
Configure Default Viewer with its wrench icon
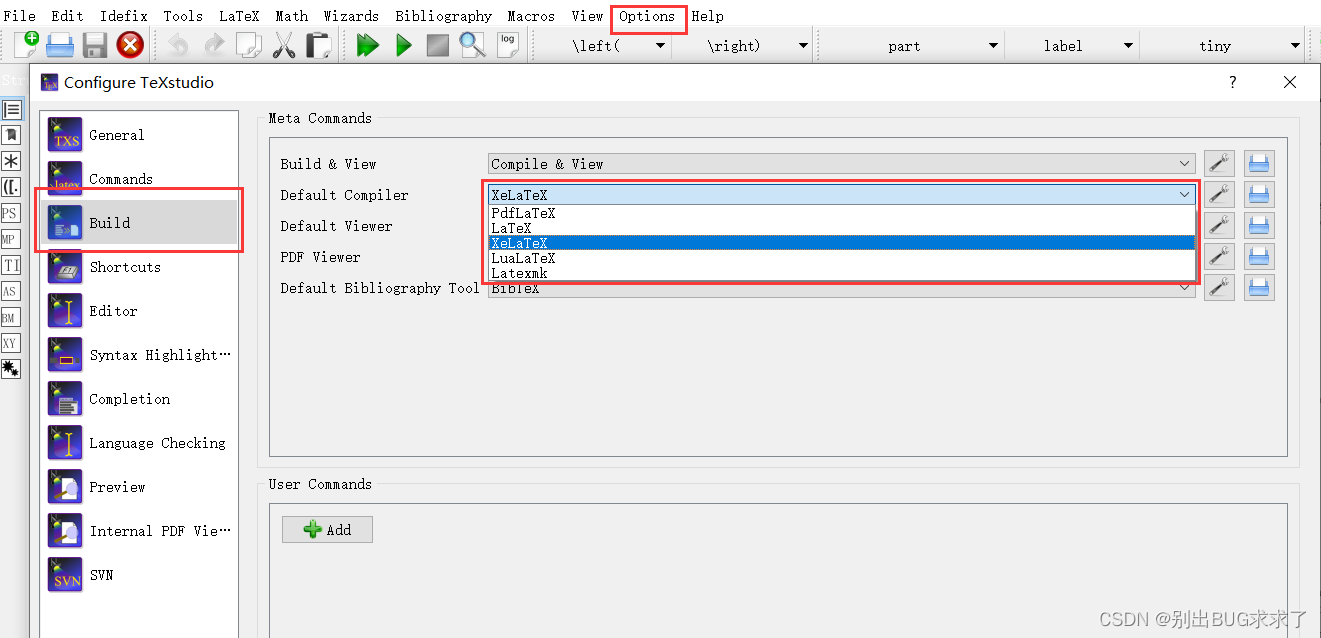[1219, 225]
